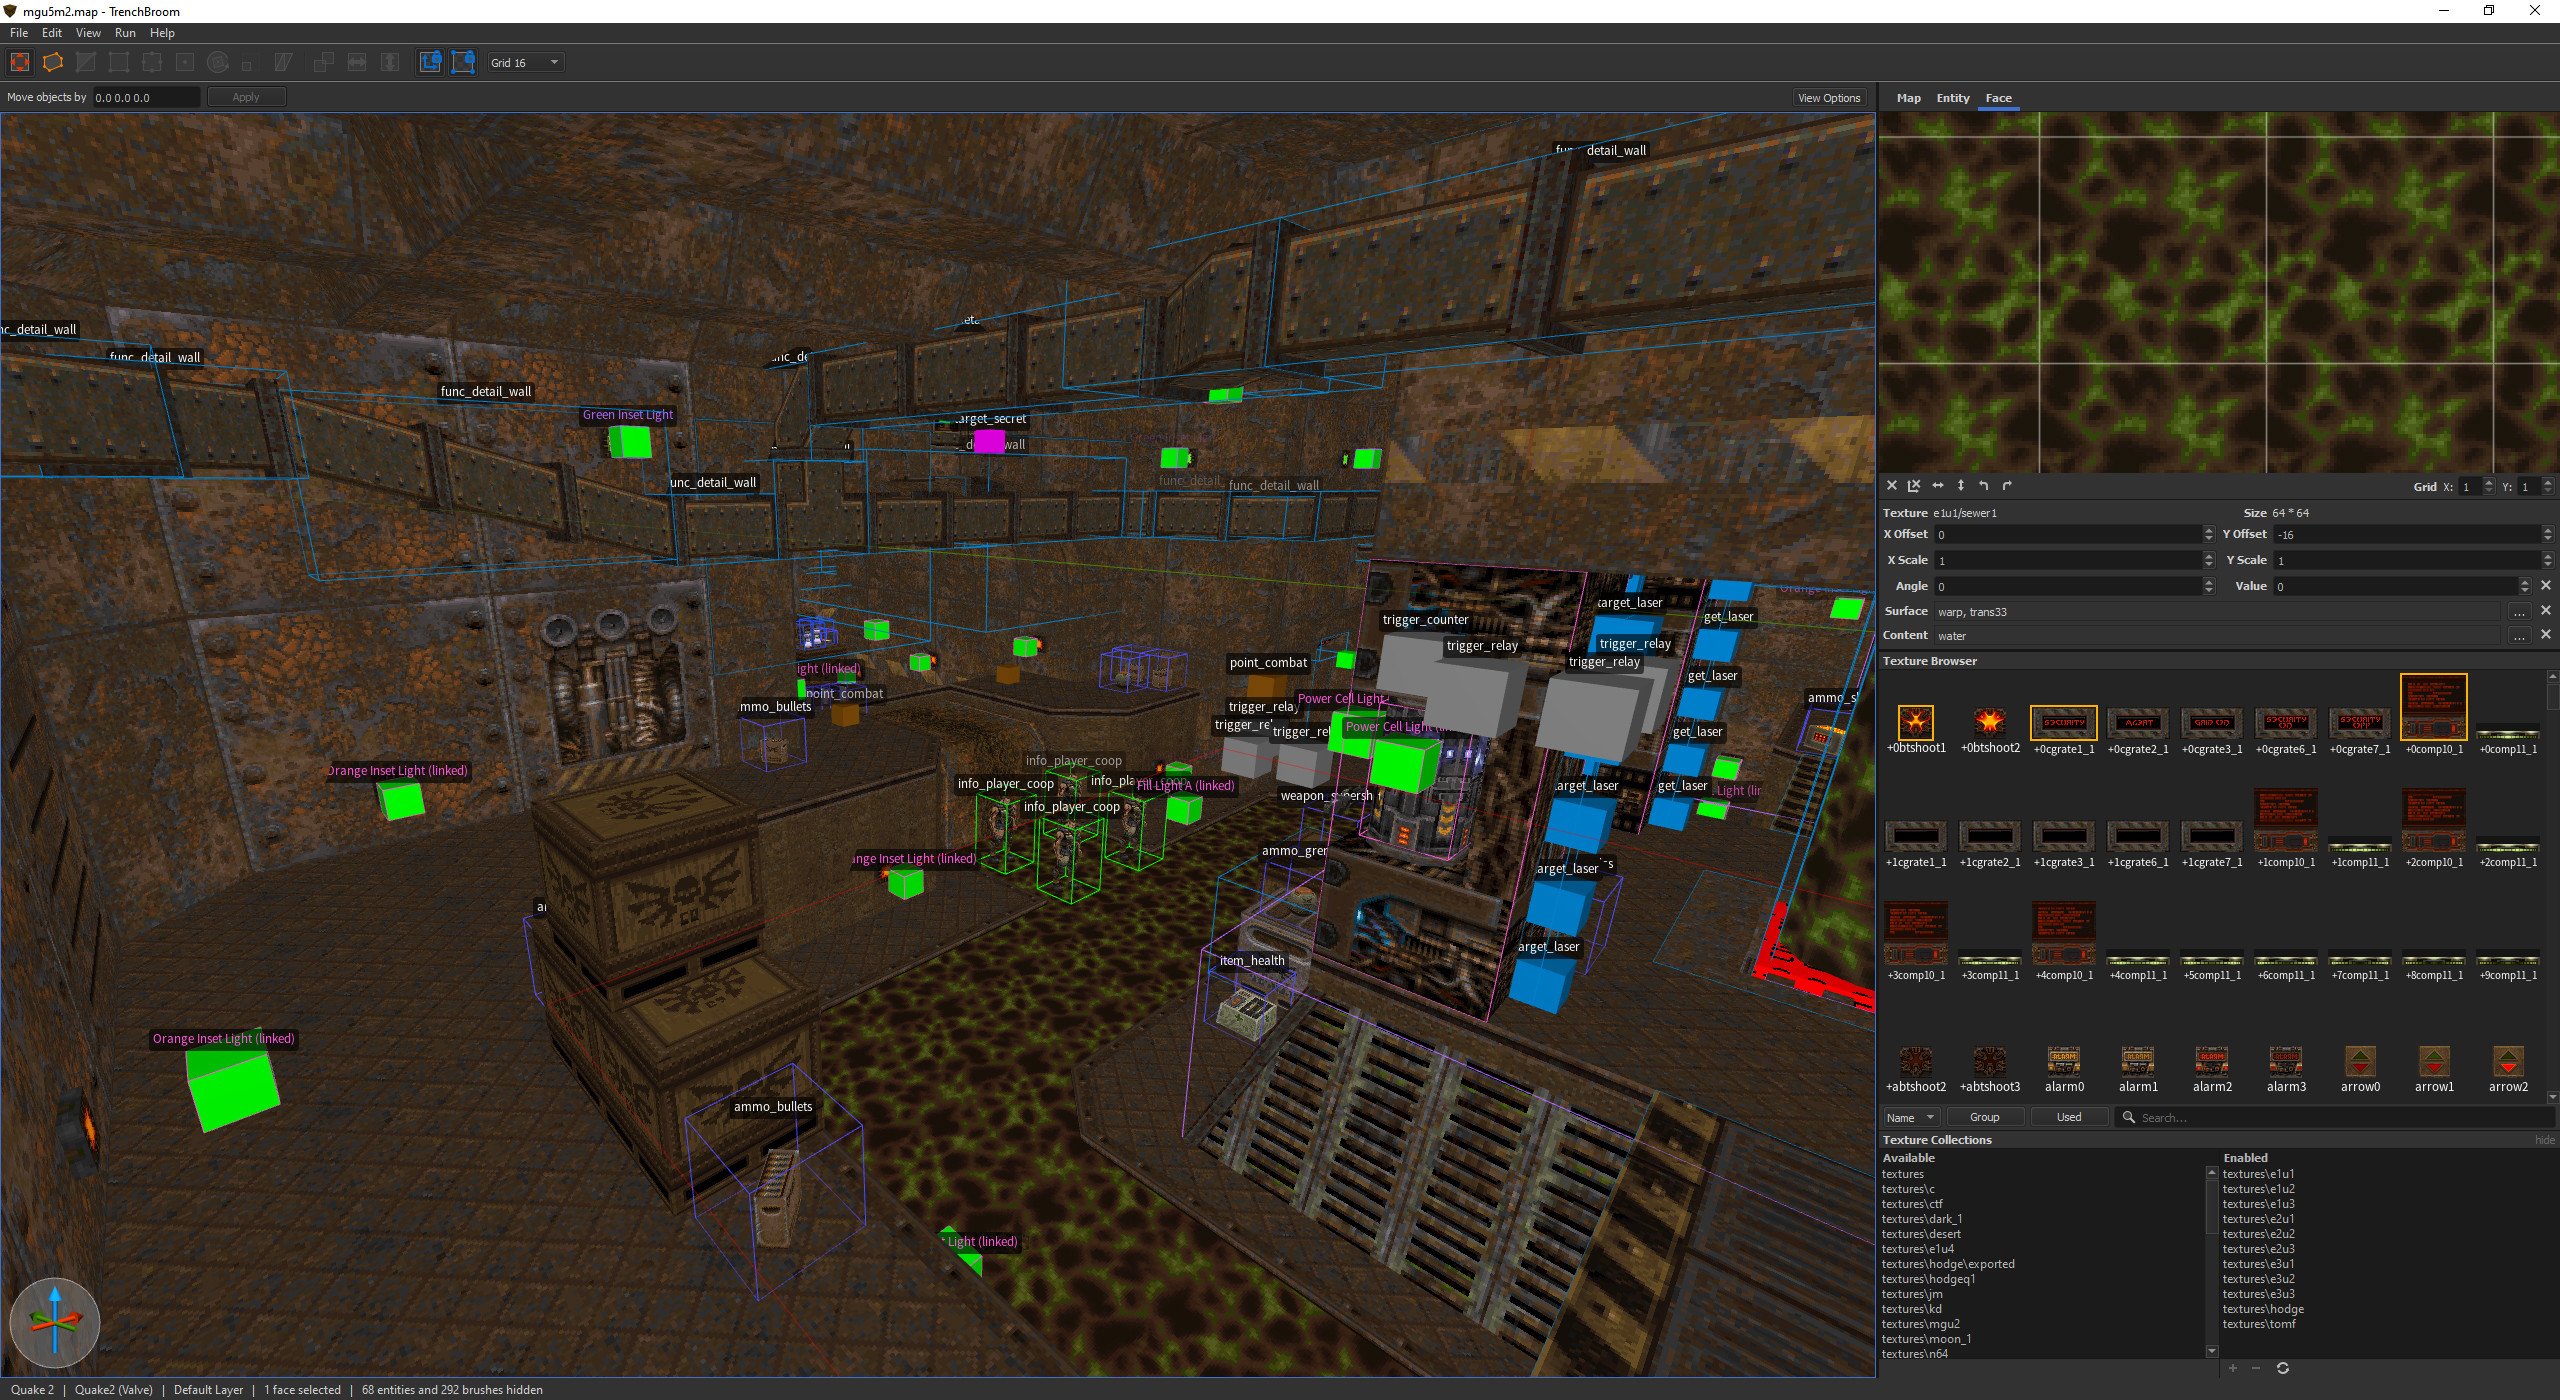The height and width of the screenshot is (1400, 2560).
Task: Open View Options
Action: pyautogui.click(x=1828, y=98)
